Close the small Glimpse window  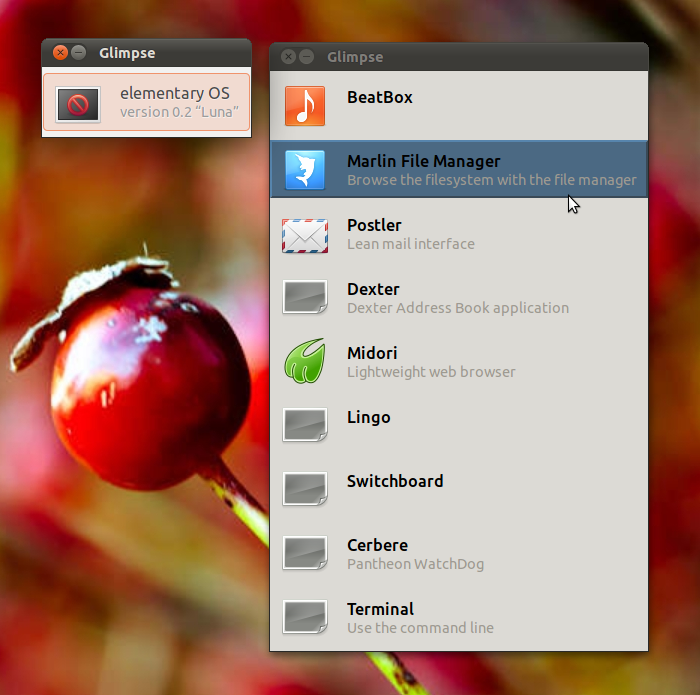[x=60, y=53]
